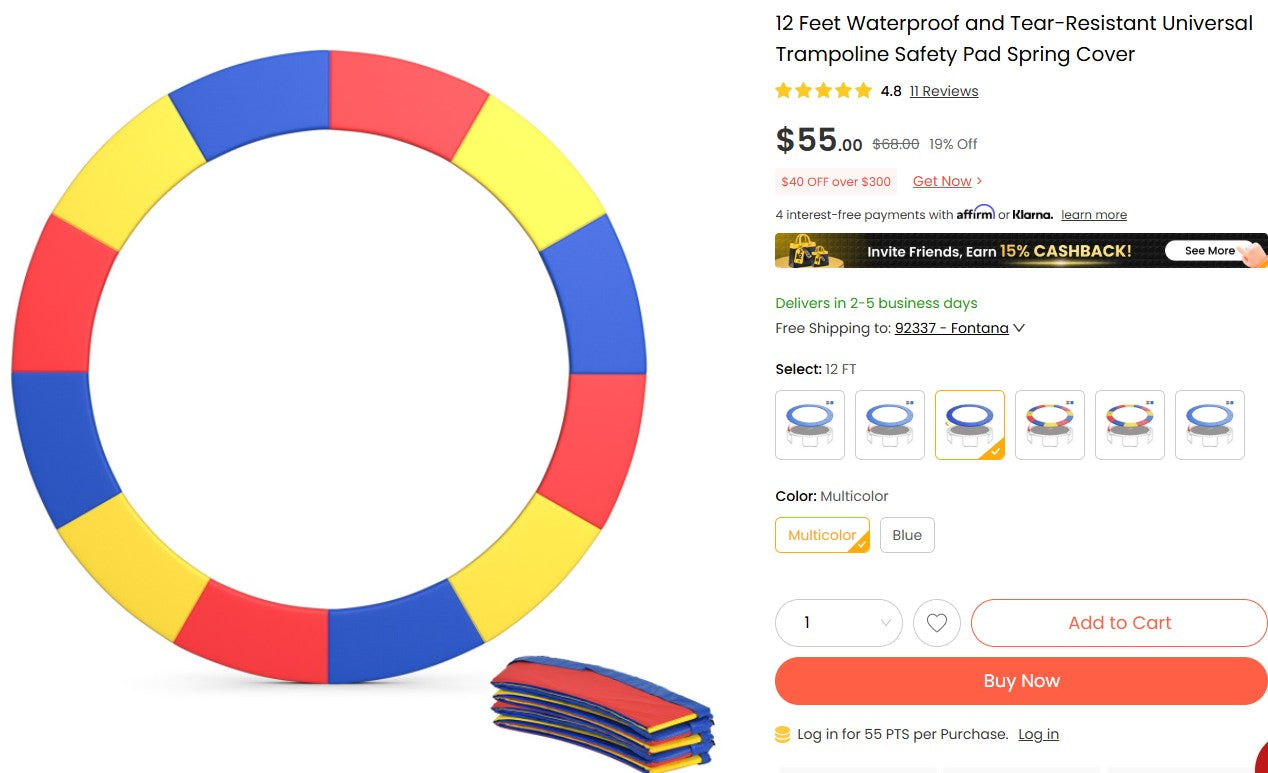Expand the 92337 - Fontana shipping location
Screen dimensions: 1268x773
(x=960, y=328)
